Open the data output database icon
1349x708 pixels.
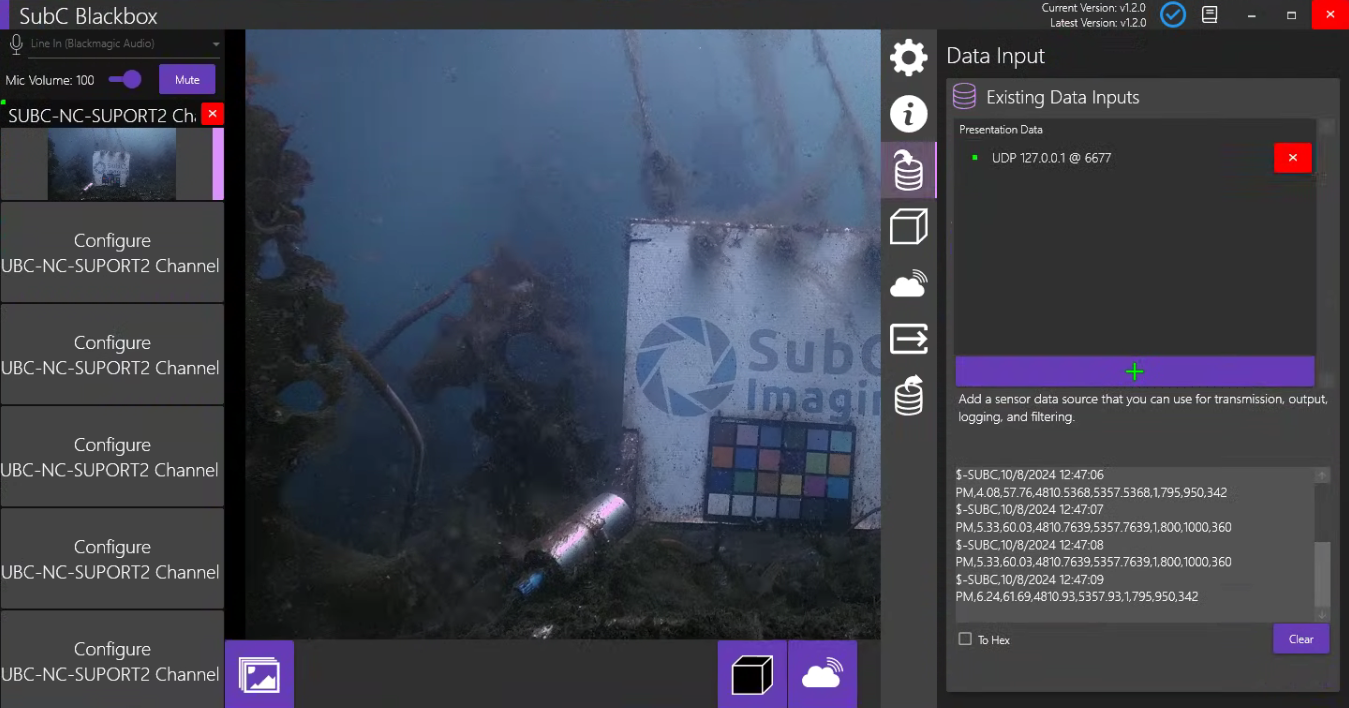click(x=908, y=396)
